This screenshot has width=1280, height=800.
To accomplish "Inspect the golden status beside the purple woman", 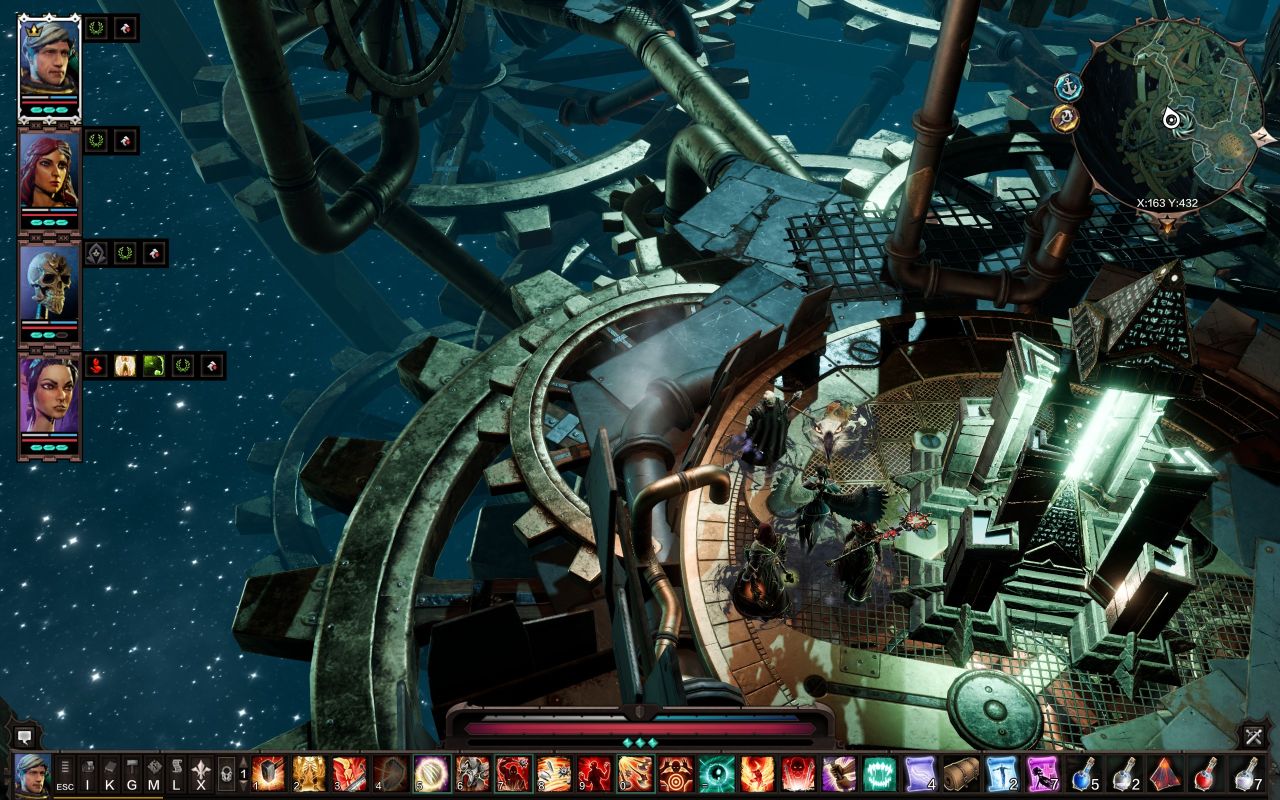I will tap(125, 365).
